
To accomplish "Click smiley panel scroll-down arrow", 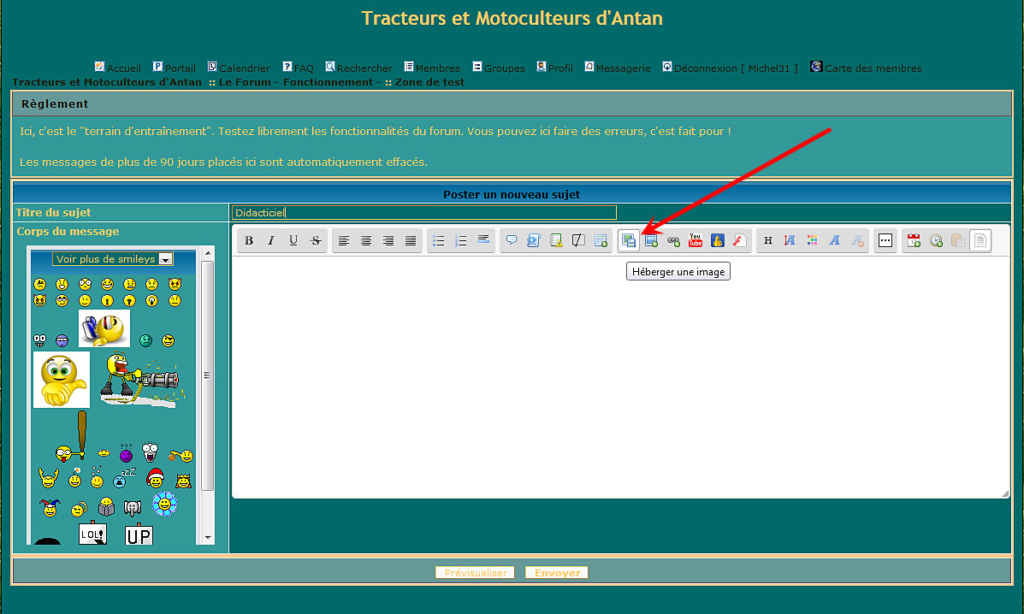I will pos(208,538).
